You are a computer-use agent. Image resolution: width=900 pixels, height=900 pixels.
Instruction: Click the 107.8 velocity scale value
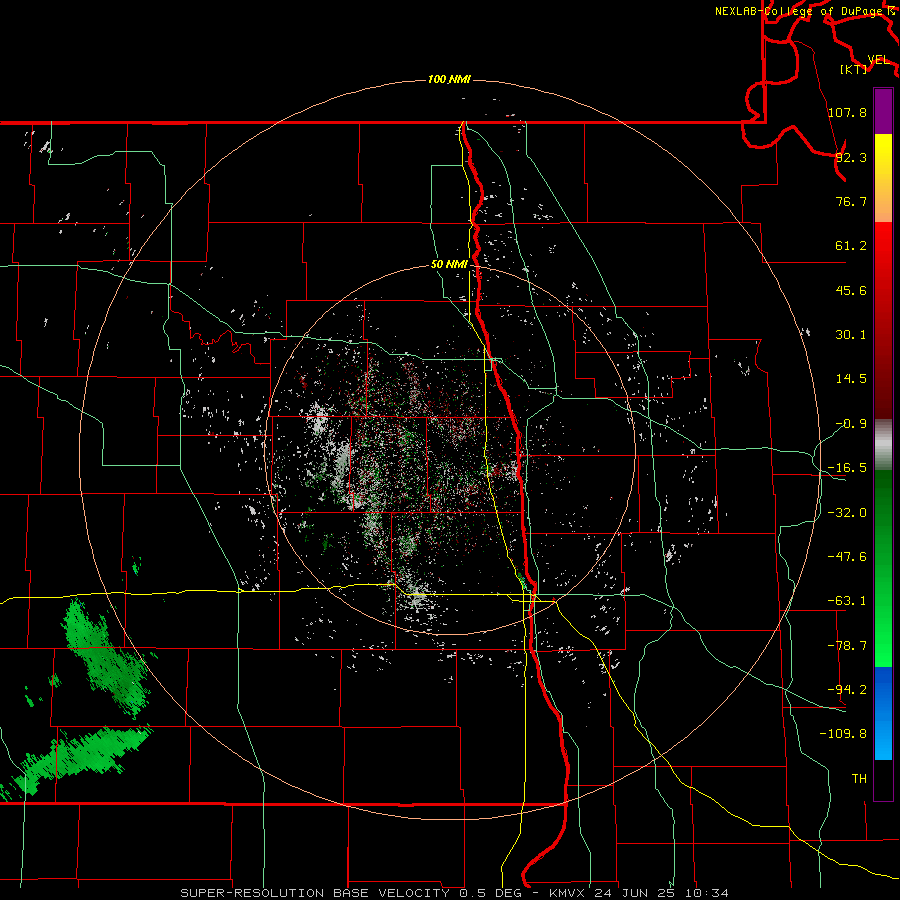(x=847, y=112)
